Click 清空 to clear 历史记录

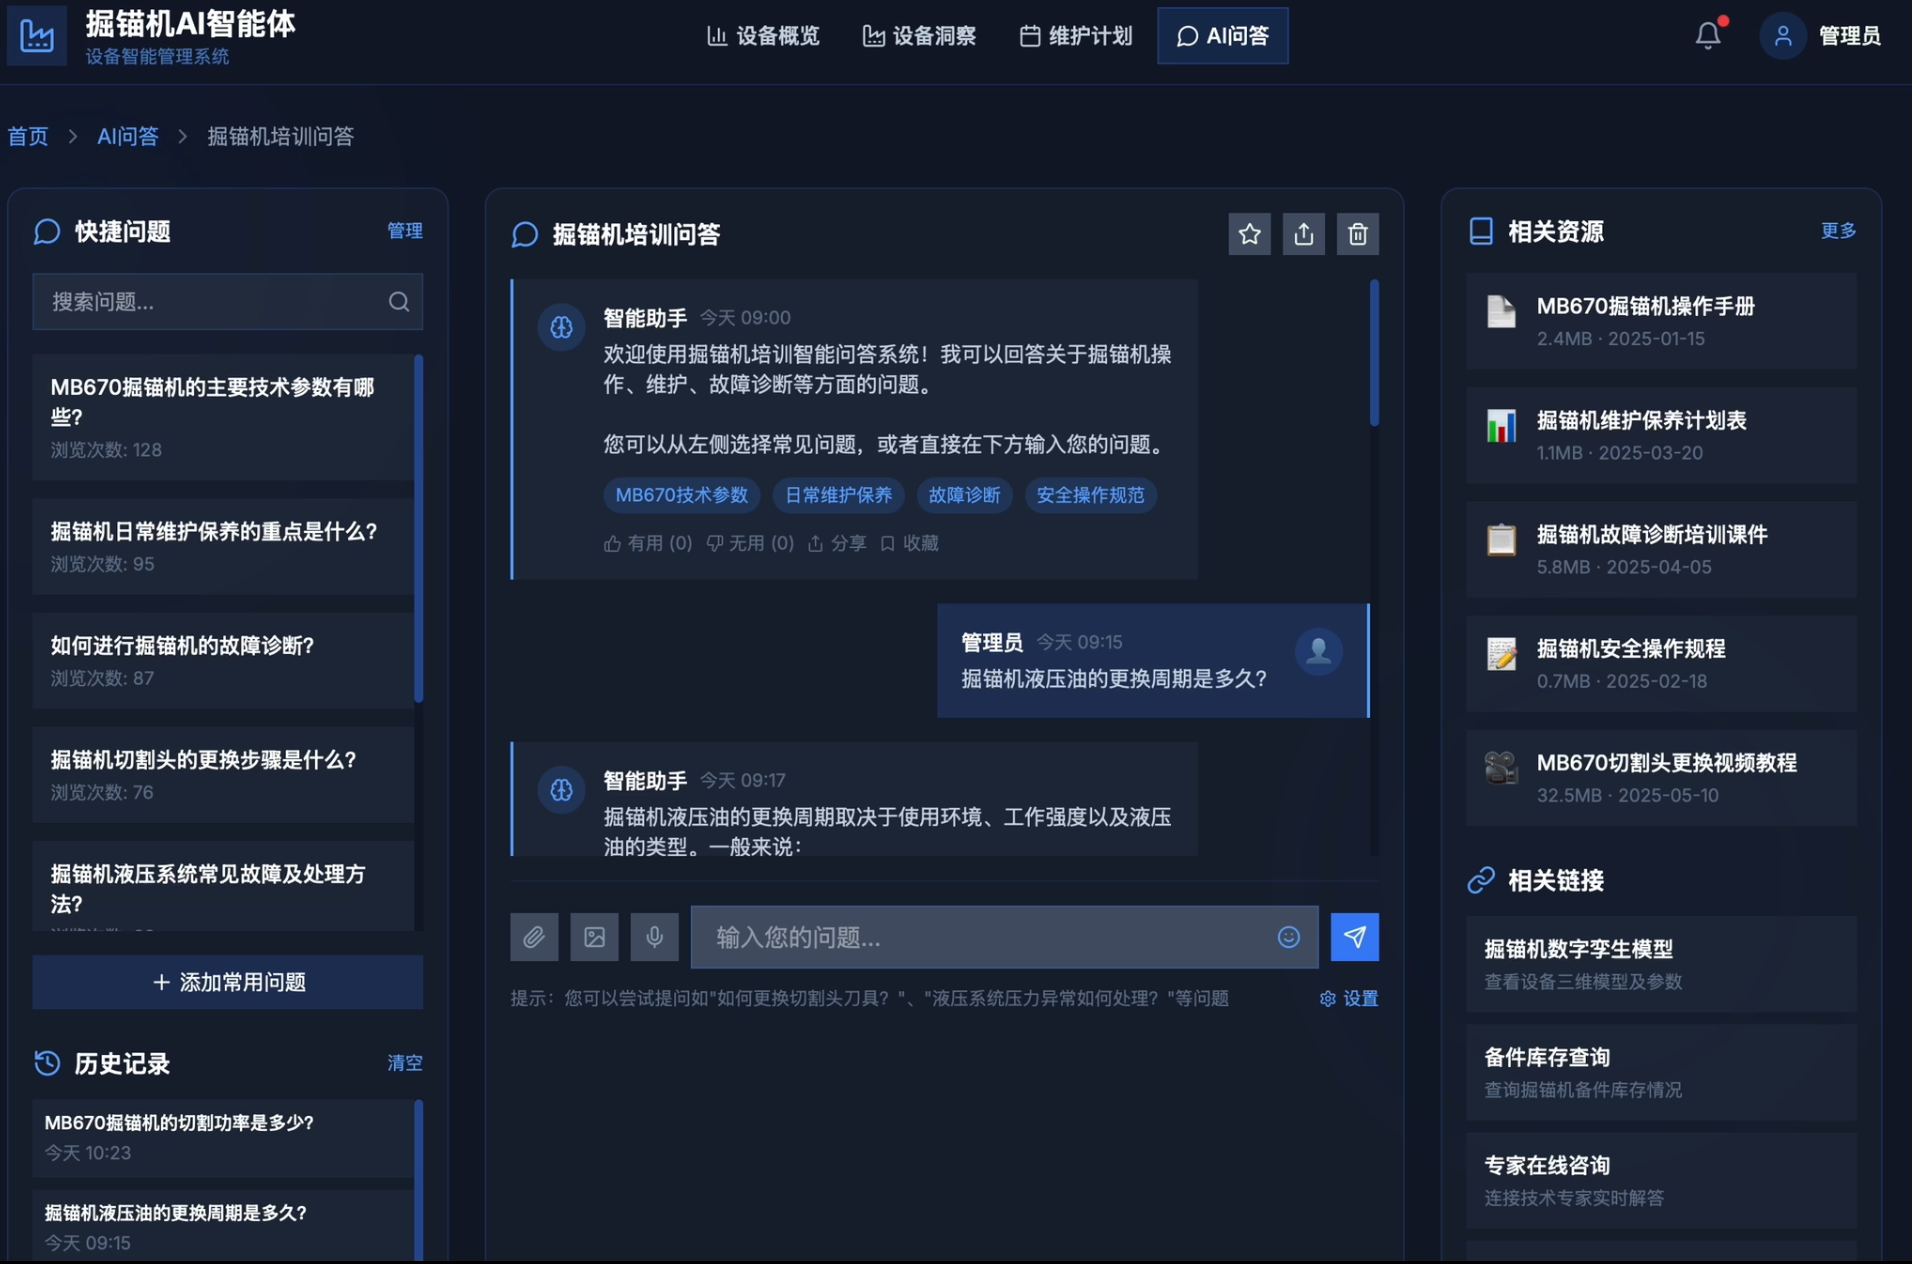[x=405, y=1063]
